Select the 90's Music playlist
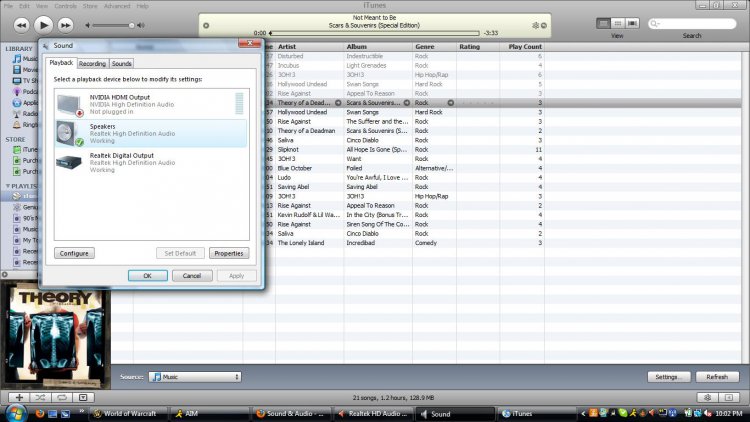Viewport: 750px width, 422px height. (x=25, y=218)
